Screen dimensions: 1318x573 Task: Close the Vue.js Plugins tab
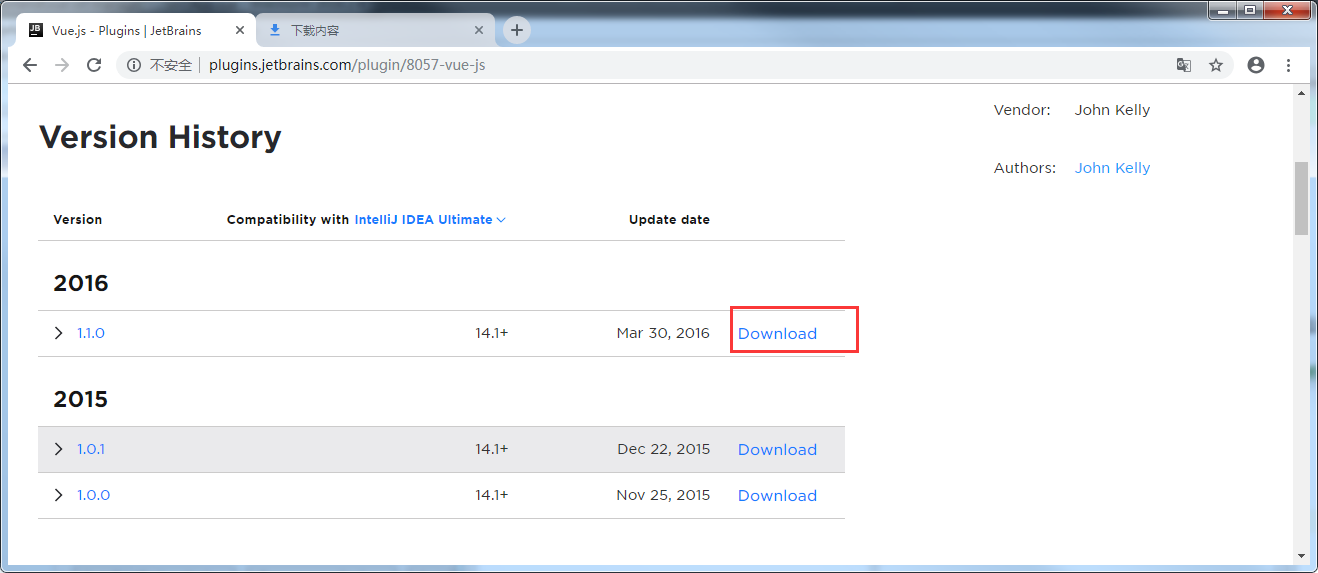pyautogui.click(x=240, y=30)
